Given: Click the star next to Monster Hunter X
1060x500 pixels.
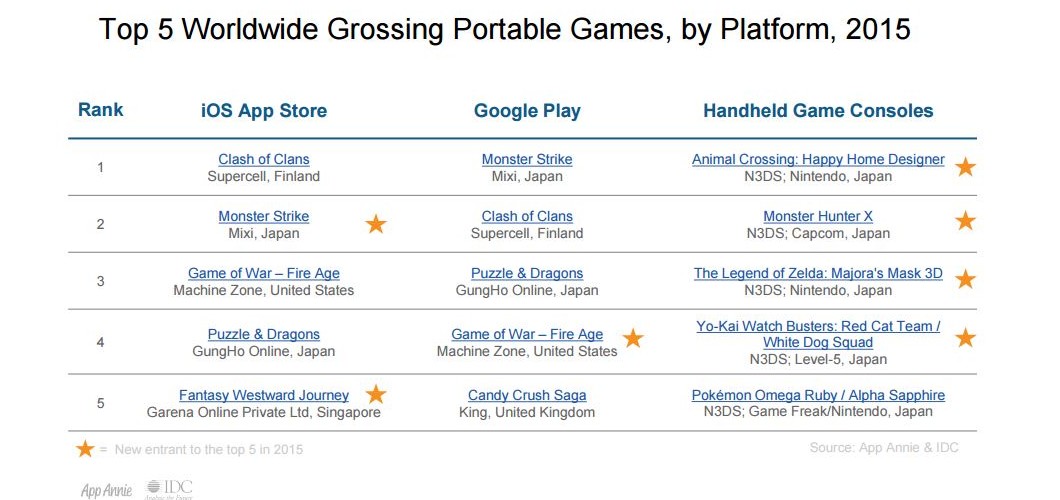Looking at the screenshot, I should coord(965,220).
